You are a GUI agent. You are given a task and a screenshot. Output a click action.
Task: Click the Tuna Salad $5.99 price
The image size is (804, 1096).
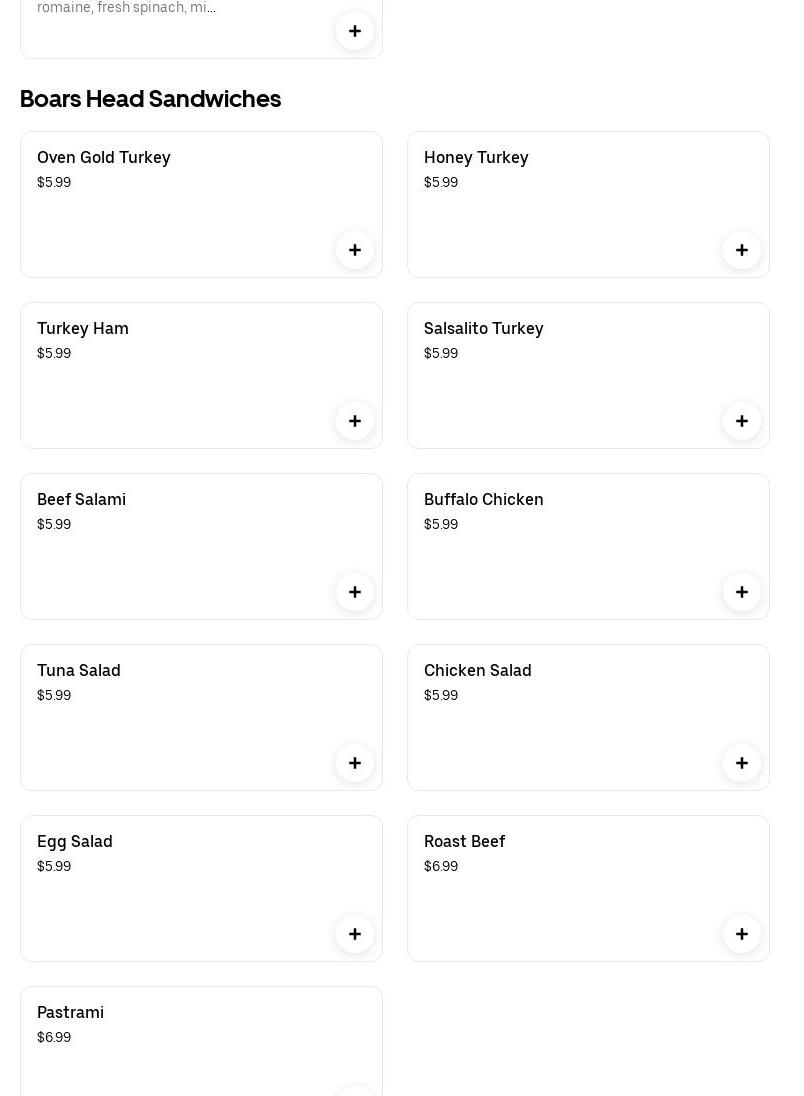click(x=54, y=695)
